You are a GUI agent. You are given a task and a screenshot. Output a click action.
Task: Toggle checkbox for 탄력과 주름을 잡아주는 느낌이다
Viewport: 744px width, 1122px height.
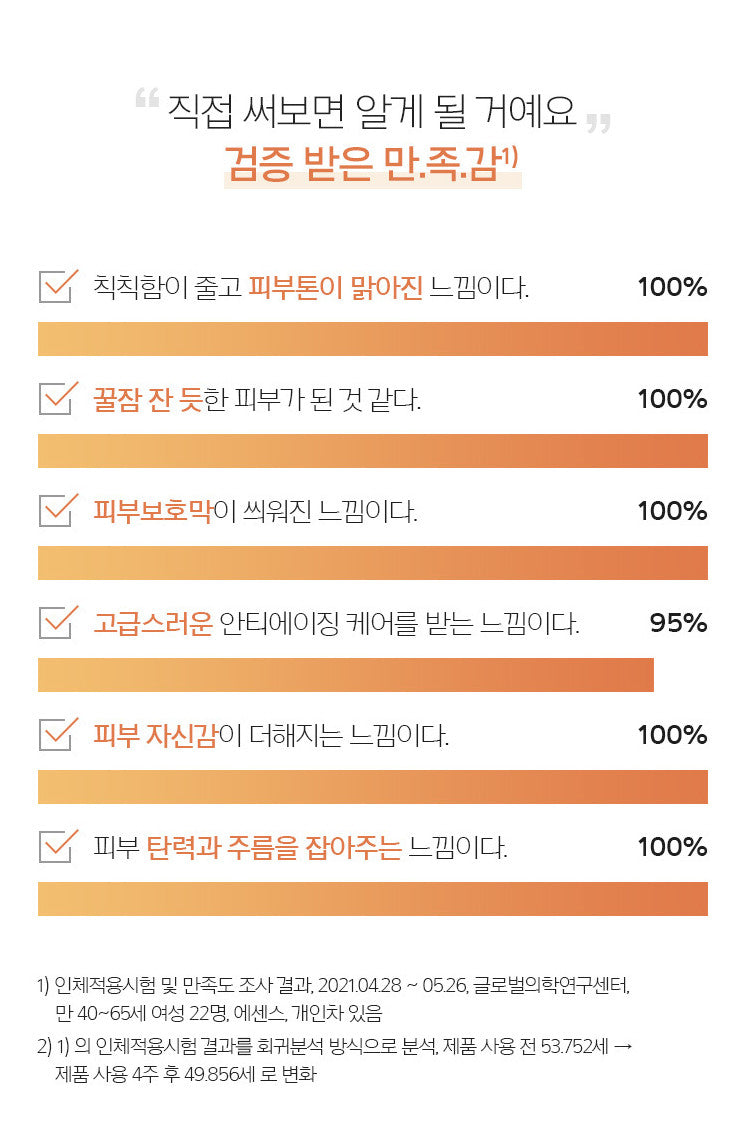pyautogui.click(x=55, y=846)
